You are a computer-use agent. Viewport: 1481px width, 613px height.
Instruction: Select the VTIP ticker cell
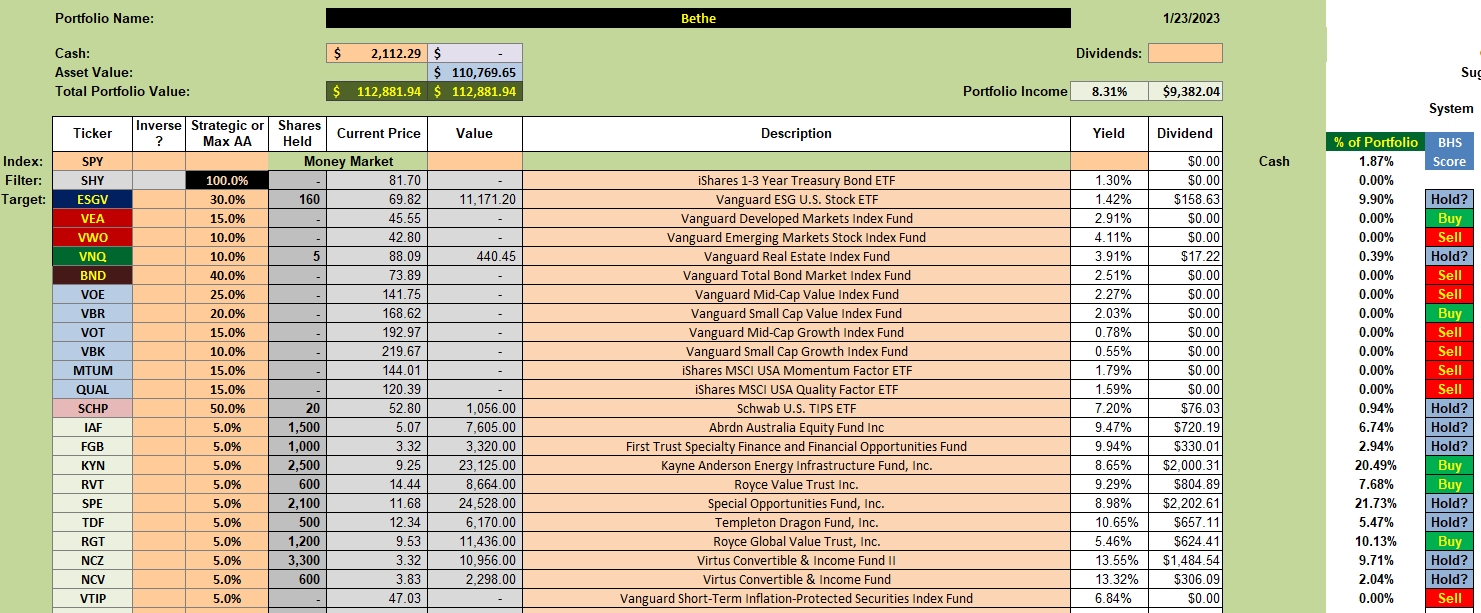coord(93,598)
